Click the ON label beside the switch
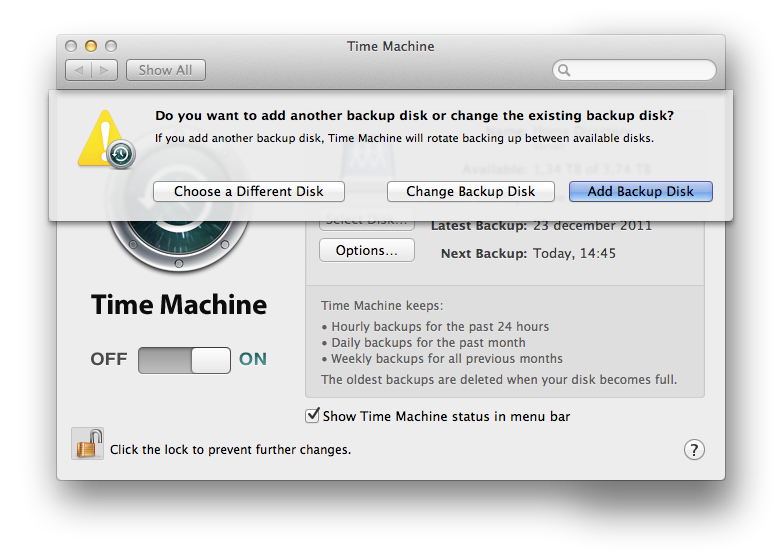The height and width of the screenshot is (559, 782). pyautogui.click(x=252, y=359)
